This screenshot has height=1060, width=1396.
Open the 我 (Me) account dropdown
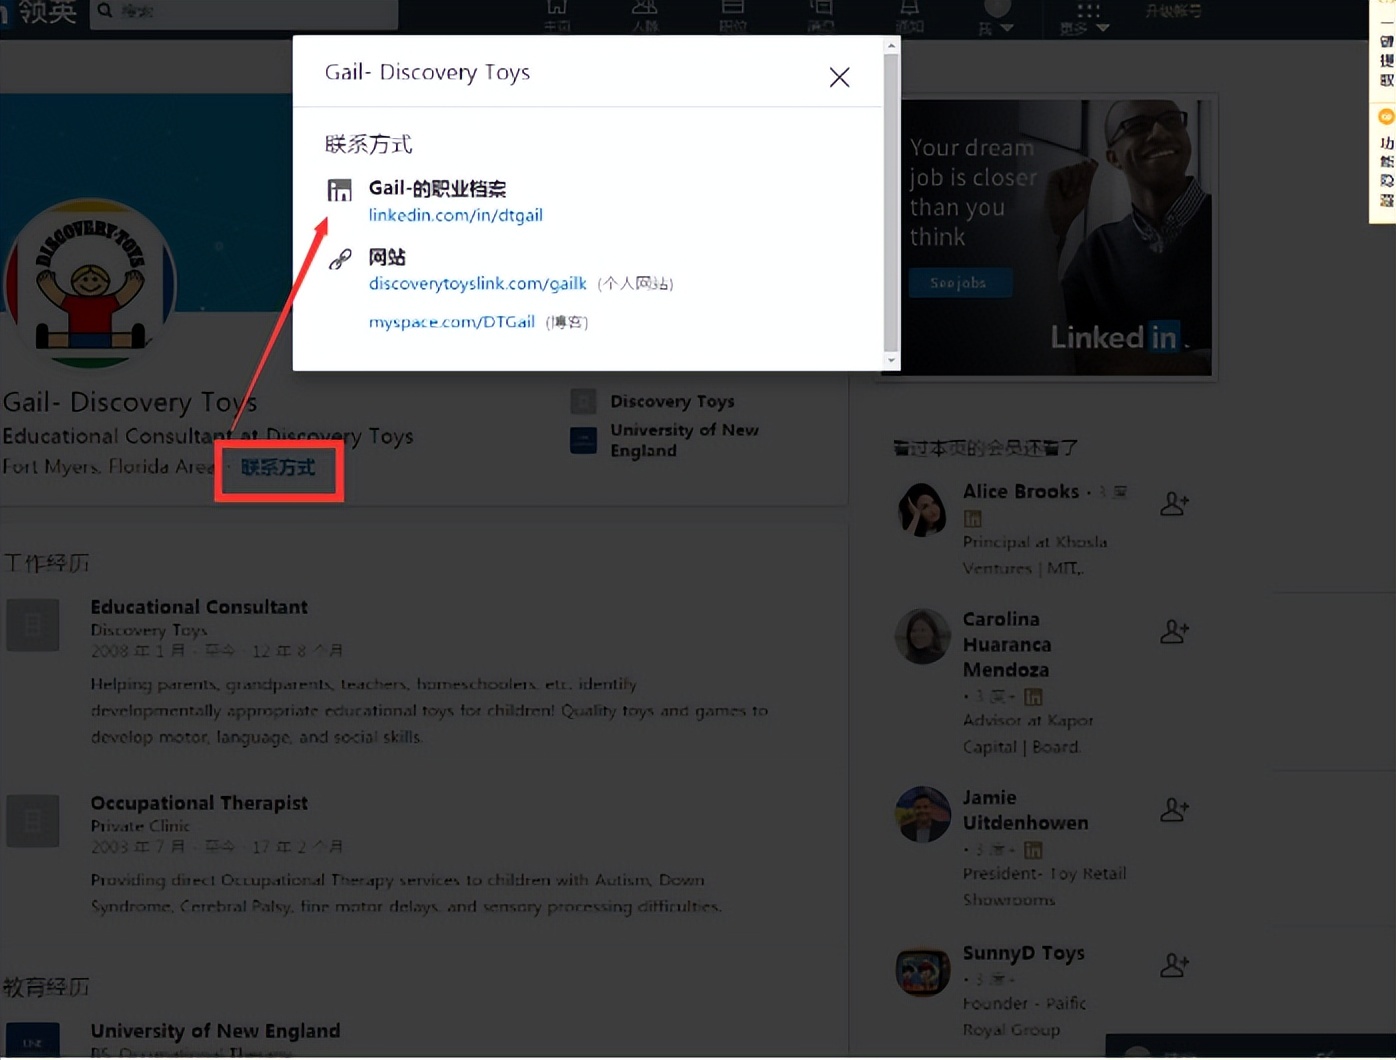(x=996, y=18)
